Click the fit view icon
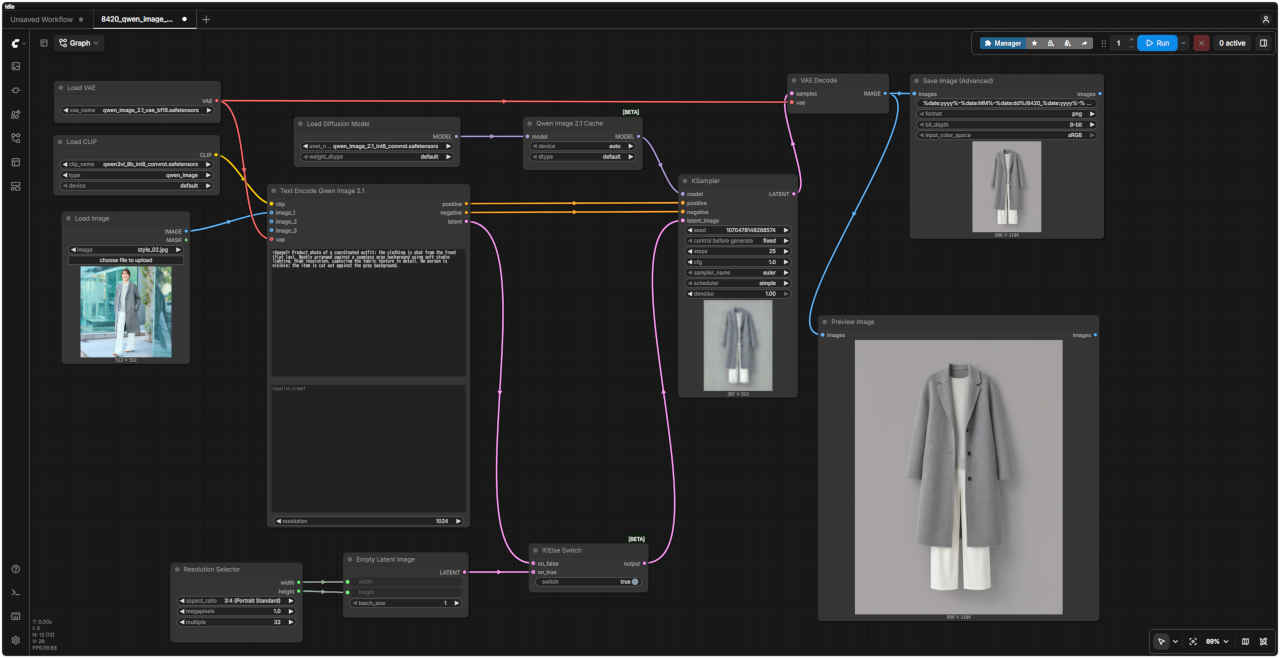This screenshot has width=1280, height=658. click(1193, 641)
